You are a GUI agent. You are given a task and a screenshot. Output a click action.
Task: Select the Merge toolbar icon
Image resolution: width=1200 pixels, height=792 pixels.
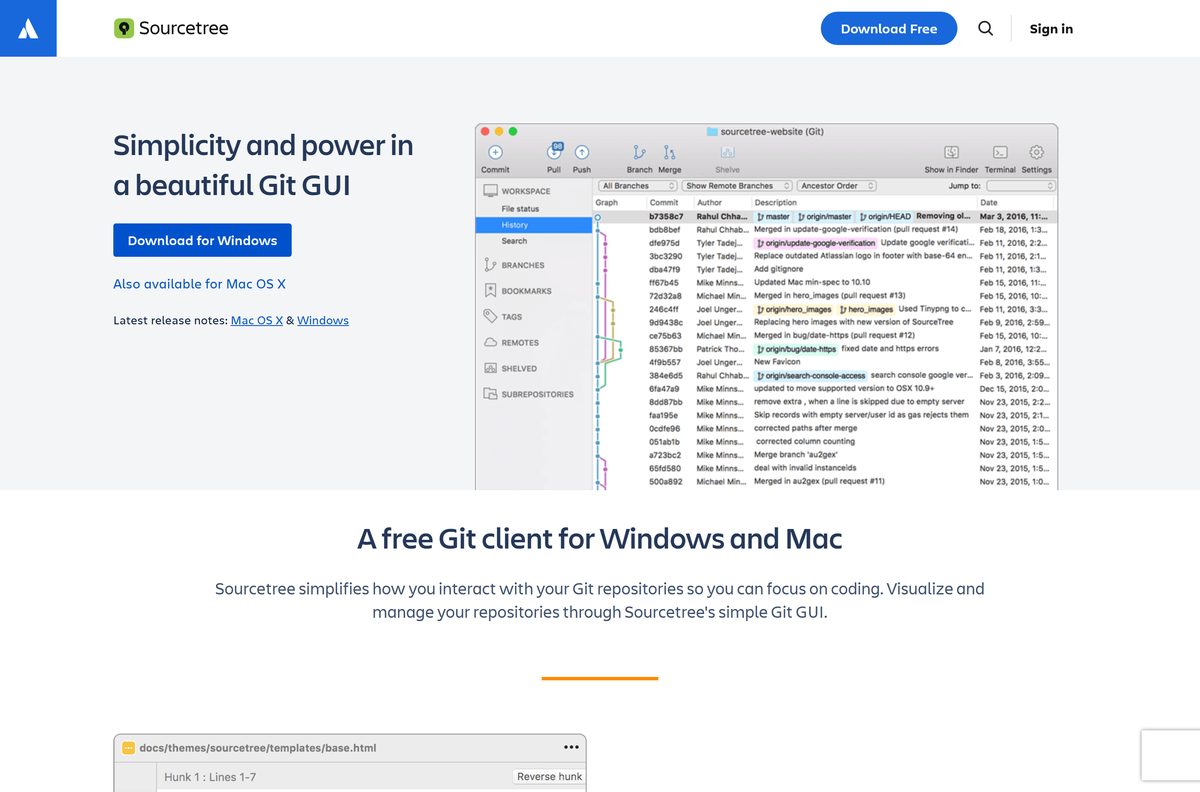tap(670, 152)
